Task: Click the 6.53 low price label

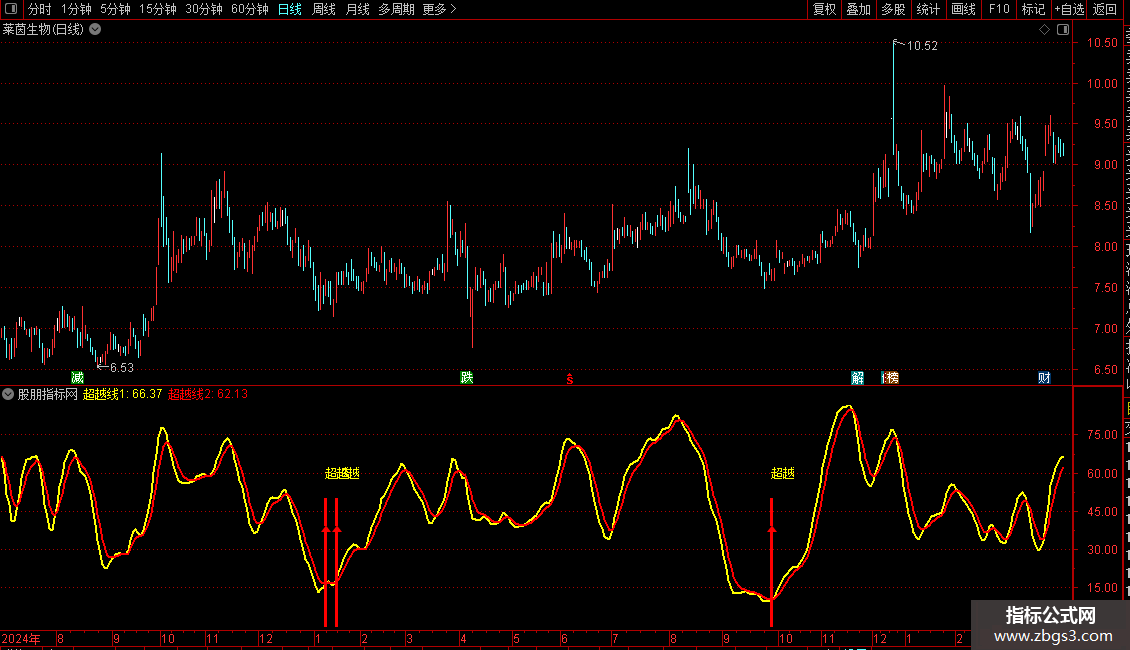Action: 122,368
